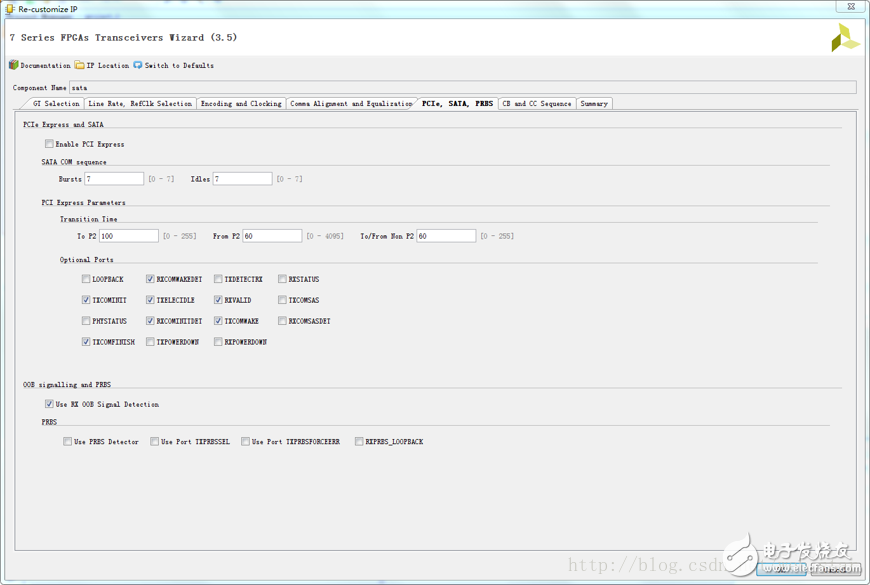Image resolution: width=870 pixels, height=585 pixels.
Task: Check the RXPRBS_LOOPBACK checkbox
Action: 359,441
